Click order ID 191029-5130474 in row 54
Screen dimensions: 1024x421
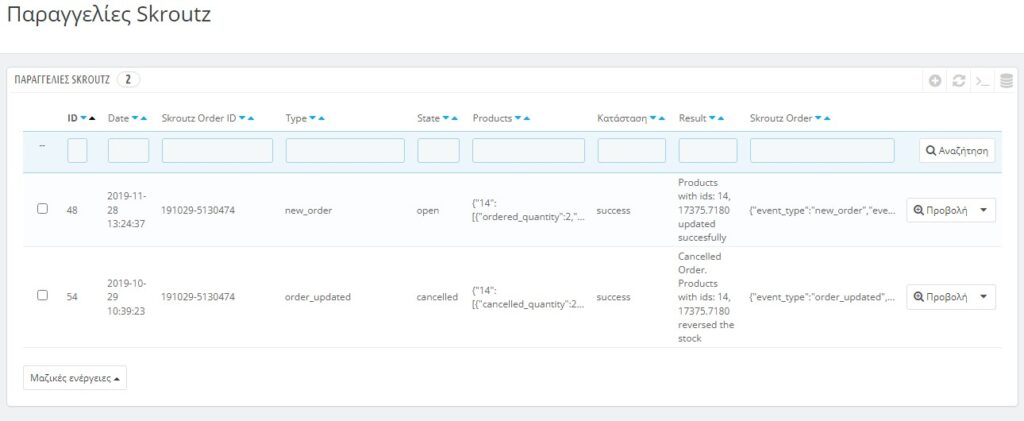pyautogui.click(x=198, y=297)
